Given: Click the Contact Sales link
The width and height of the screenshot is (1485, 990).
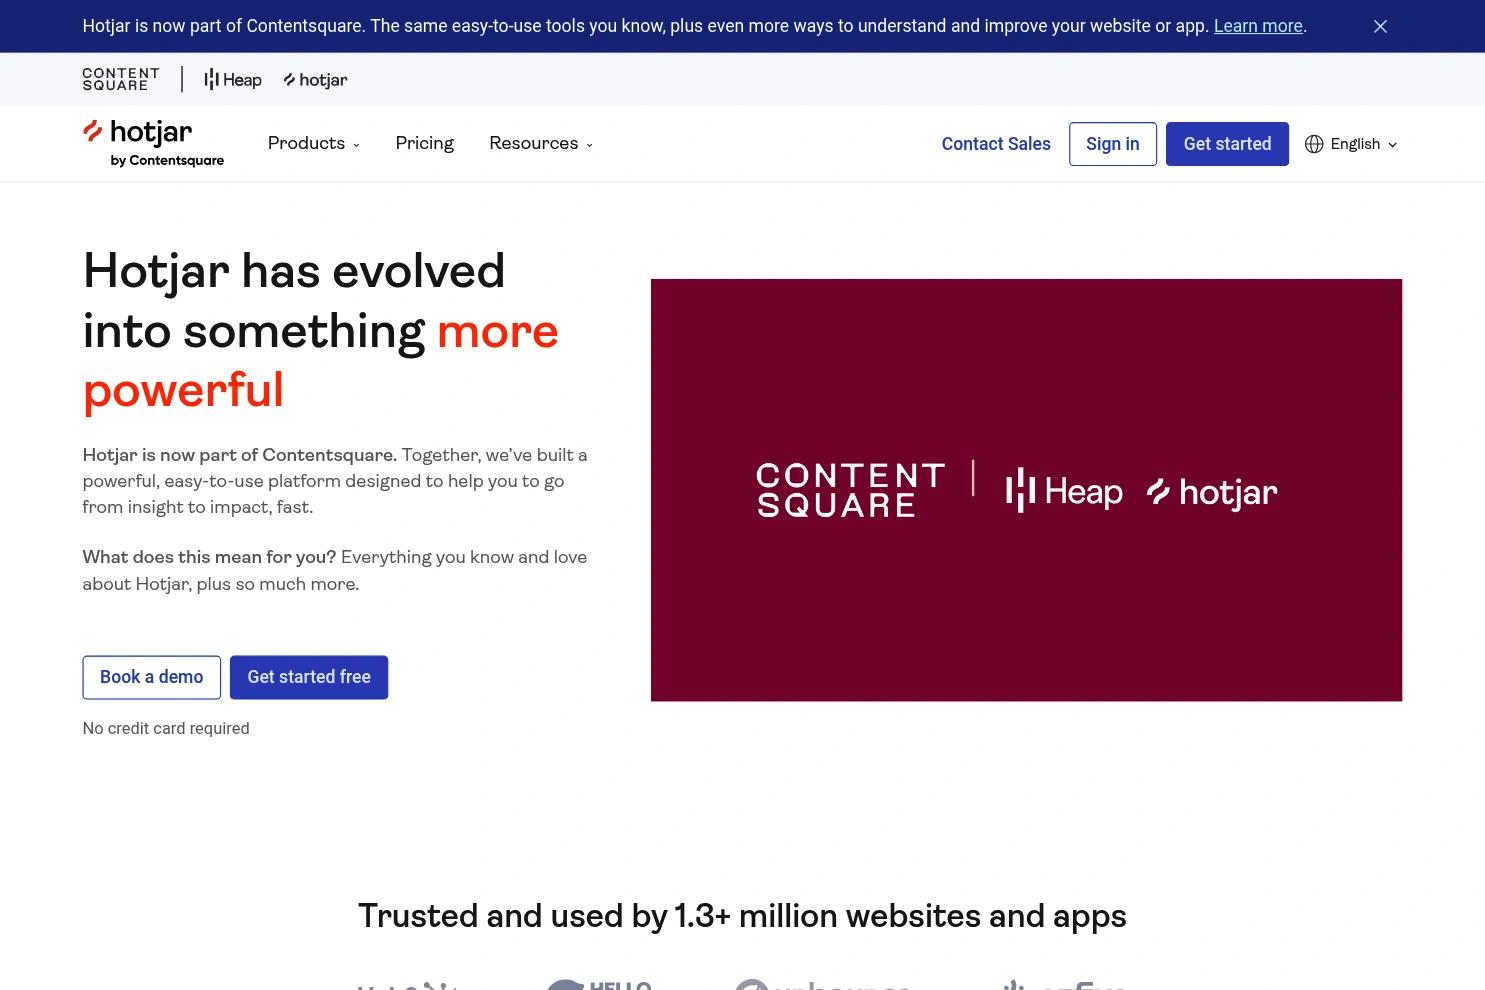Looking at the screenshot, I should [x=996, y=144].
